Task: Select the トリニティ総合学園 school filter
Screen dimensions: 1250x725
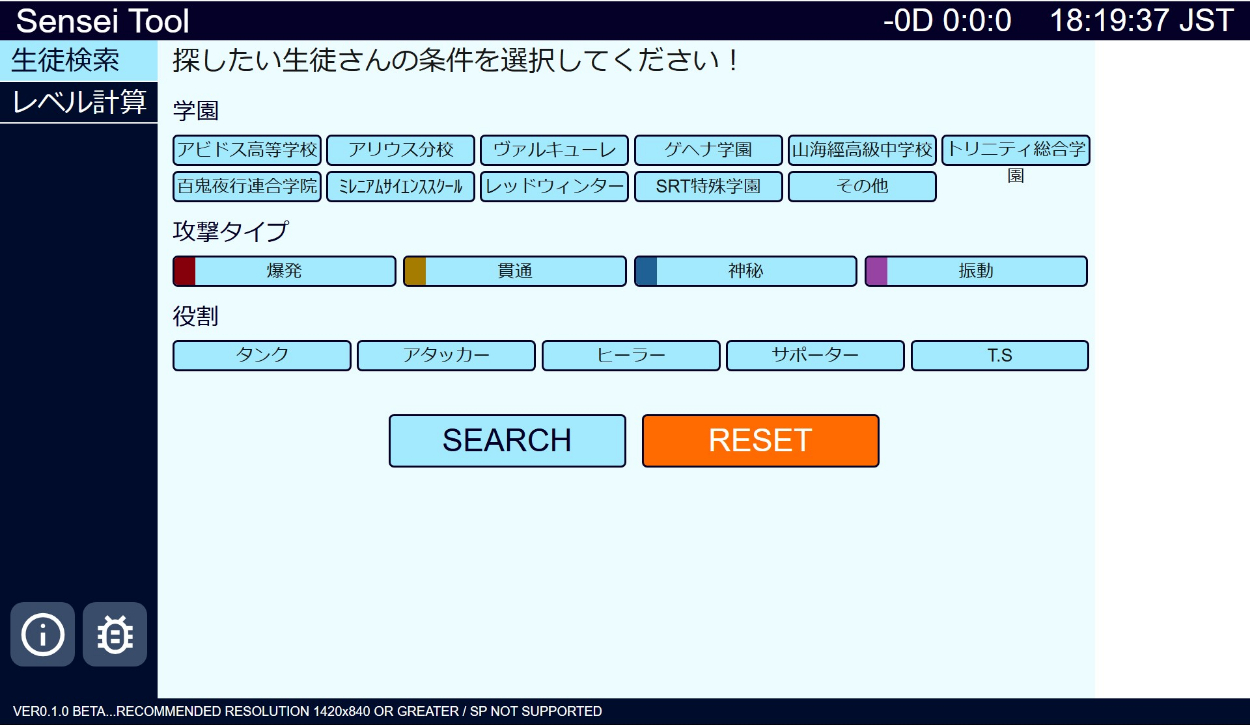Action: pyautogui.click(x=1015, y=151)
